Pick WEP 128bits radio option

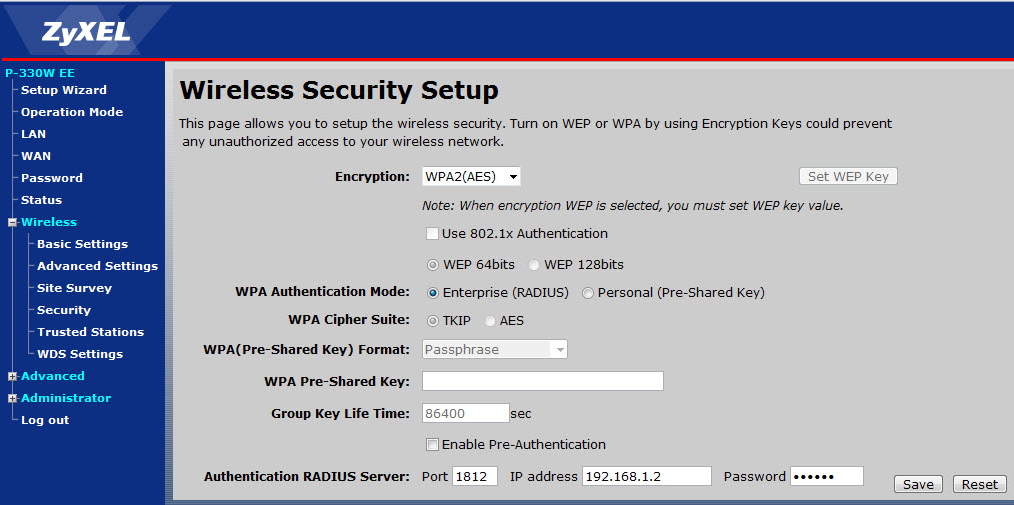534,265
